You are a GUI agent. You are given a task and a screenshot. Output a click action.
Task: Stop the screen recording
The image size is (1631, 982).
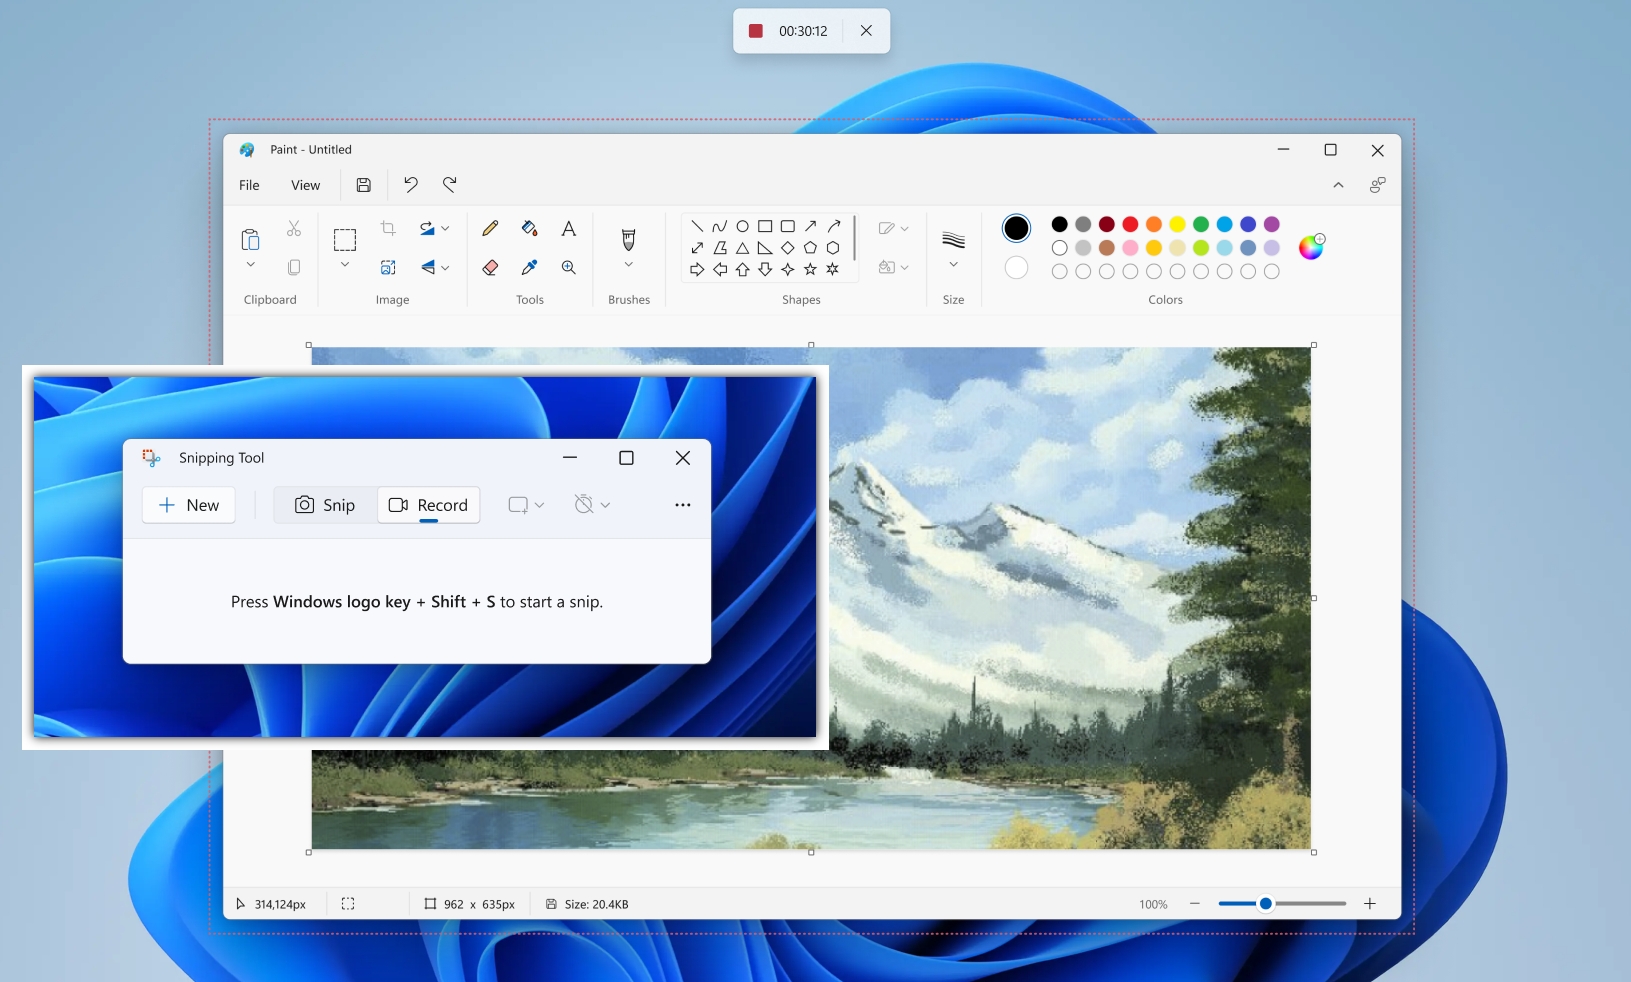756,31
